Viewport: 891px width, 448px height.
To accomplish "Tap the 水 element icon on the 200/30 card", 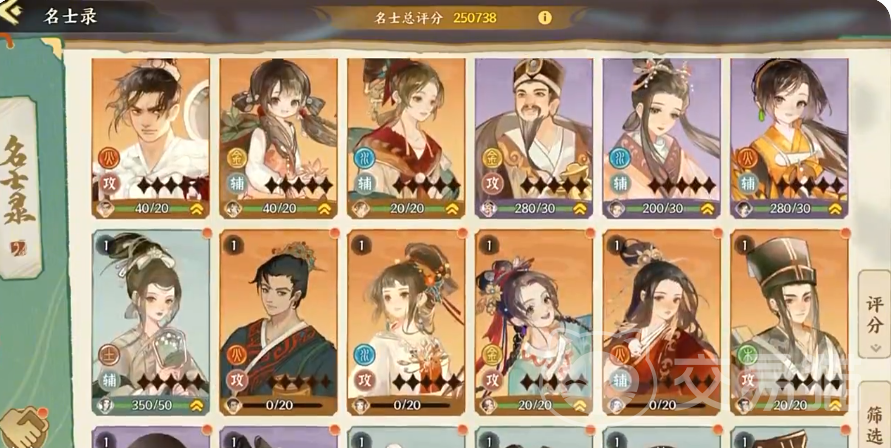I will click(620, 158).
